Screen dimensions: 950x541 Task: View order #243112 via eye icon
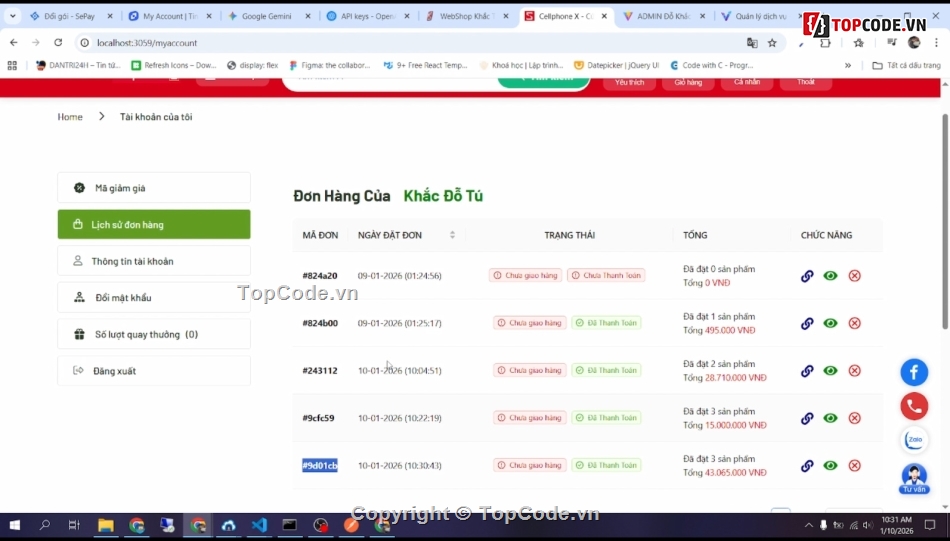pyautogui.click(x=831, y=371)
